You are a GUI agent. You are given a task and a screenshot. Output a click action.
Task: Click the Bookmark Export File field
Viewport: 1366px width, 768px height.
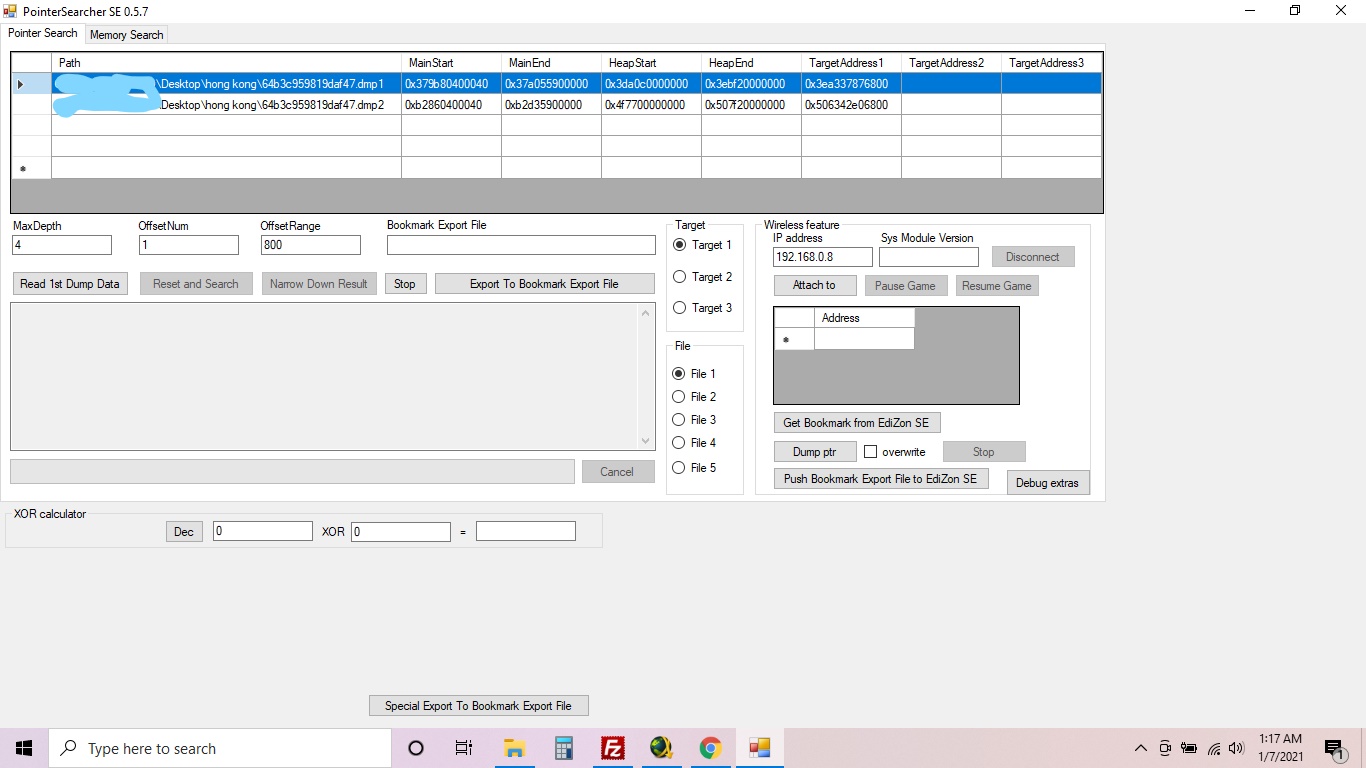521,245
